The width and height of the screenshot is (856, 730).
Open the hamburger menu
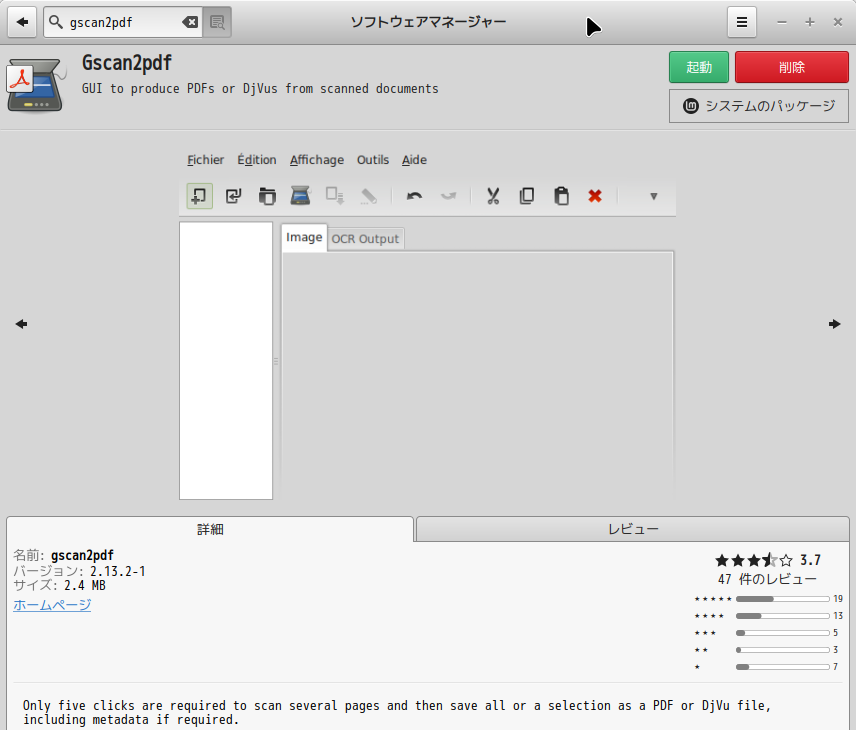742,22
